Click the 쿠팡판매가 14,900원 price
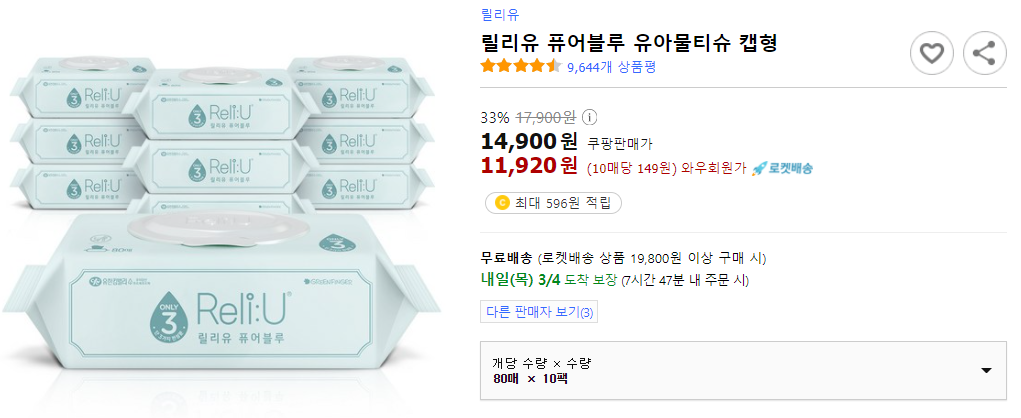 click(x=530, y=141)
